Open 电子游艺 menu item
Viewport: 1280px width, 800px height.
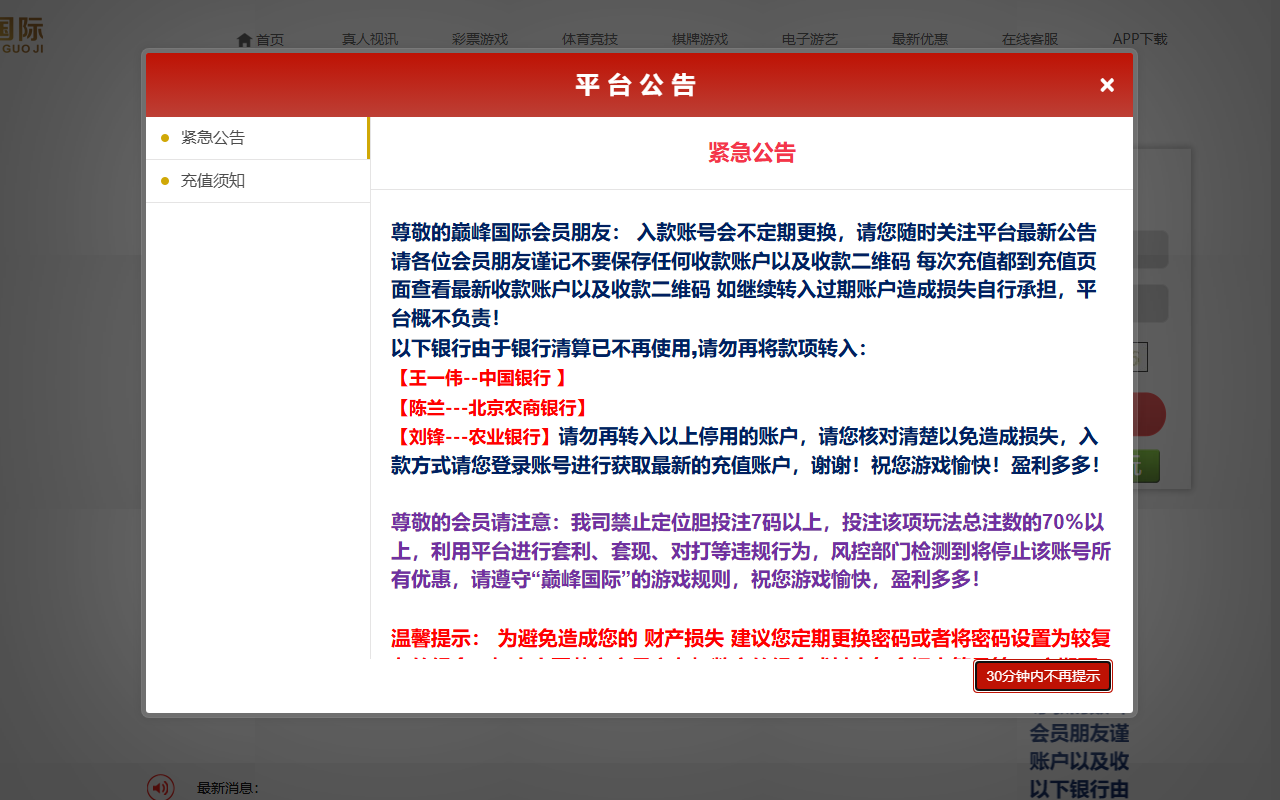tap(810, 40)
